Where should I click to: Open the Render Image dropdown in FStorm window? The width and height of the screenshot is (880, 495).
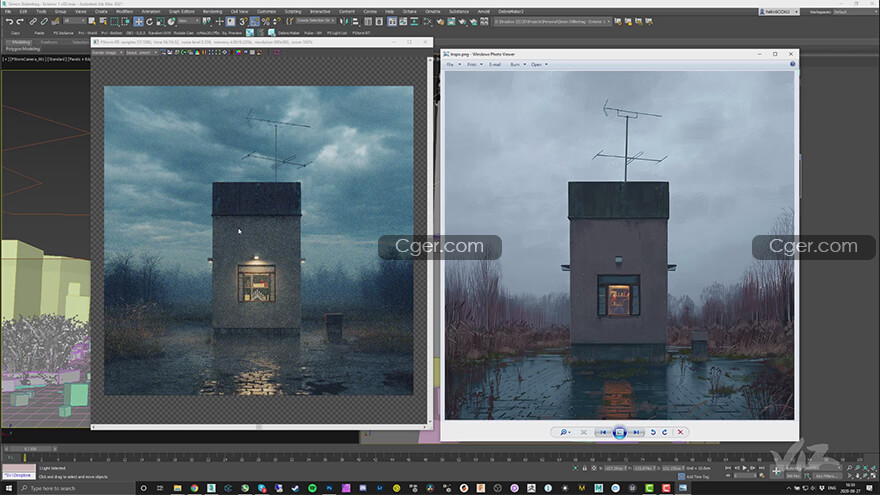[107, 52]
